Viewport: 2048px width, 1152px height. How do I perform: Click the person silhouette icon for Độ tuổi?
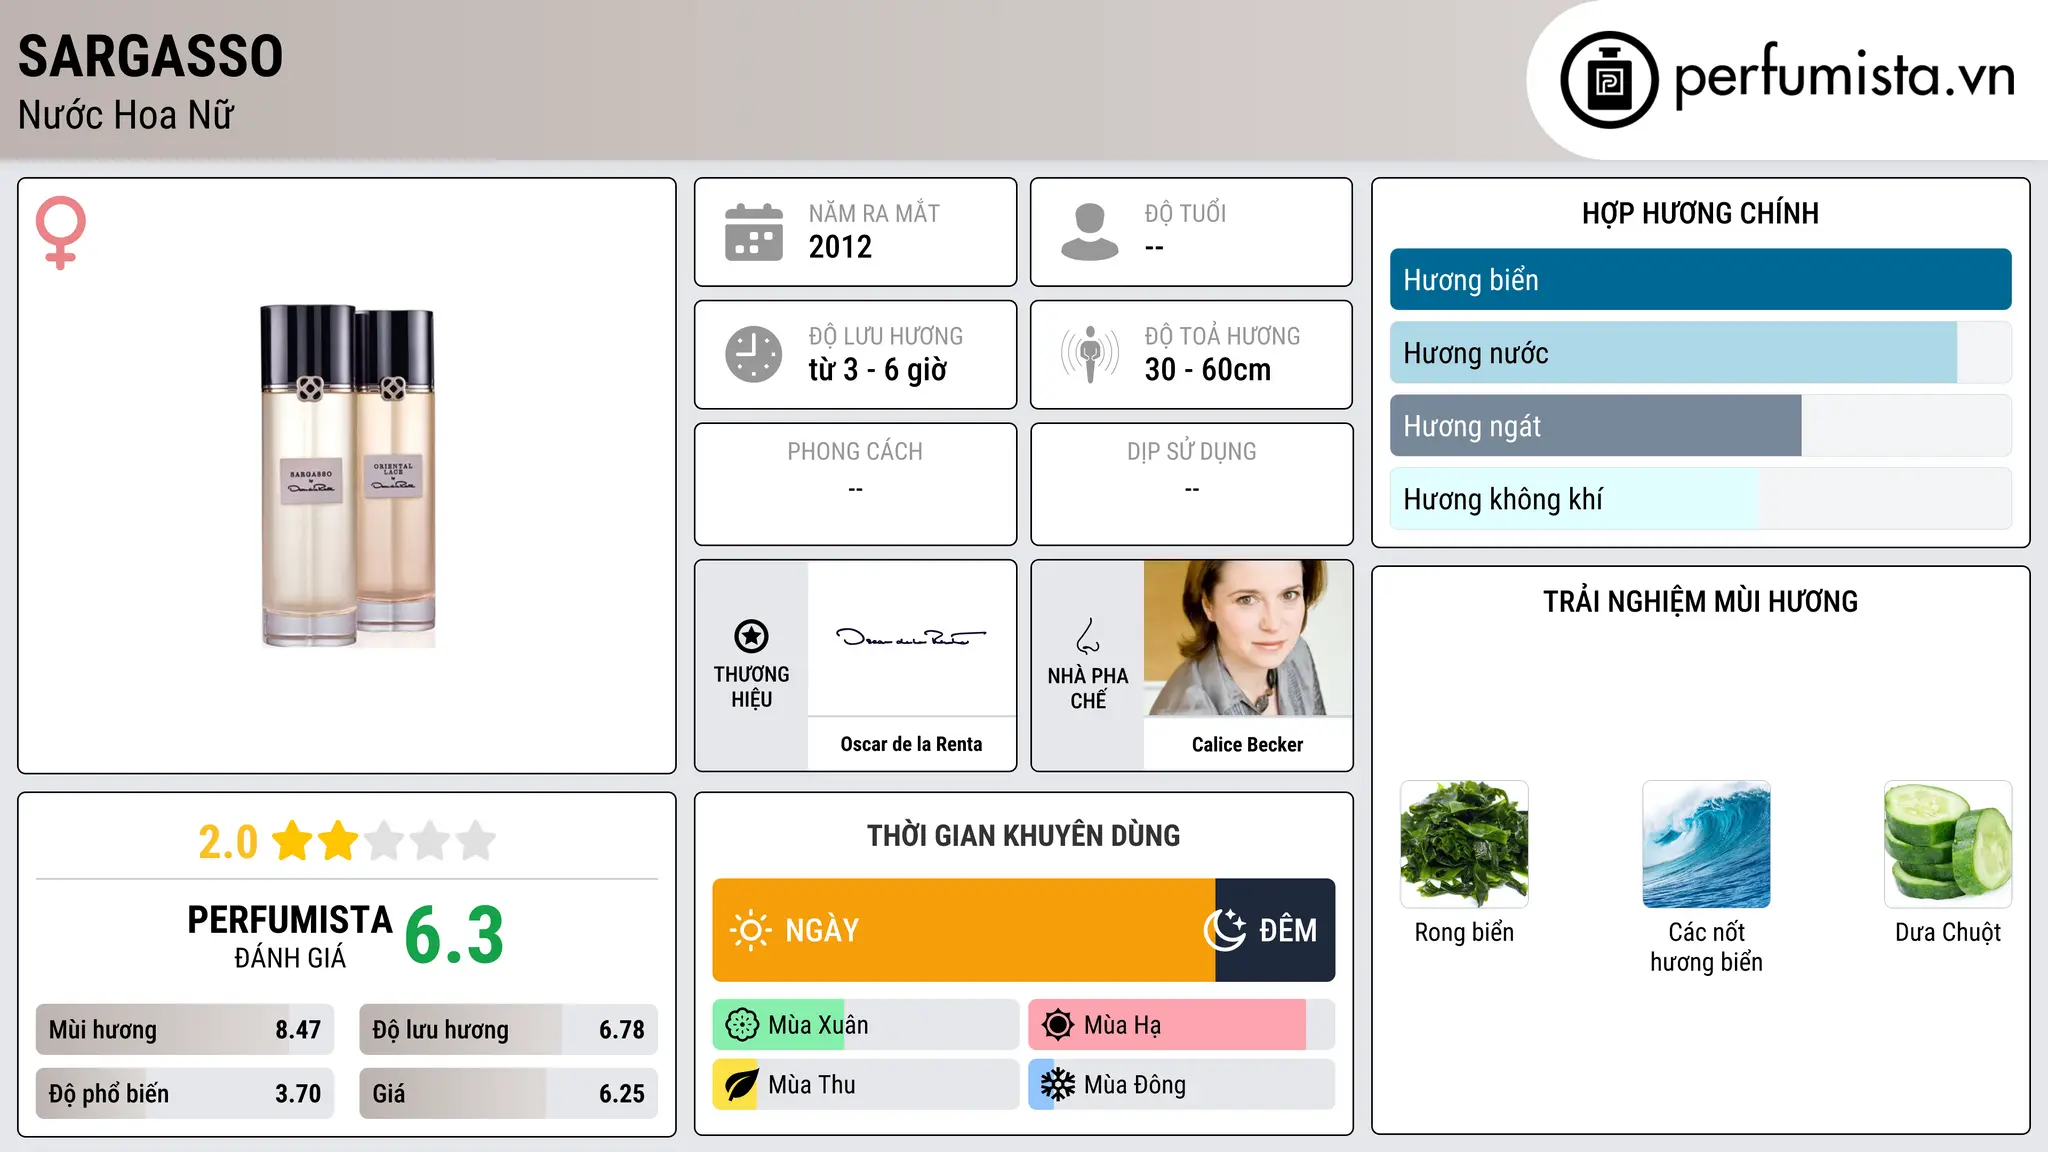pos(1090,232)
